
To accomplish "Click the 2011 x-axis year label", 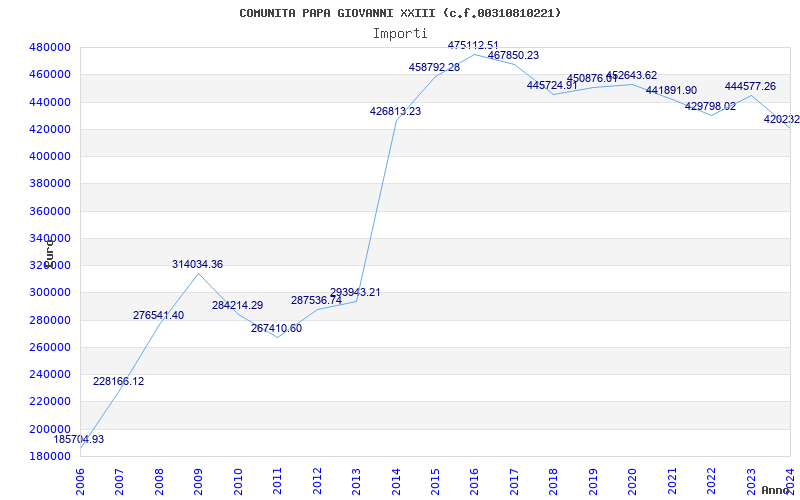I will [277, 482].
